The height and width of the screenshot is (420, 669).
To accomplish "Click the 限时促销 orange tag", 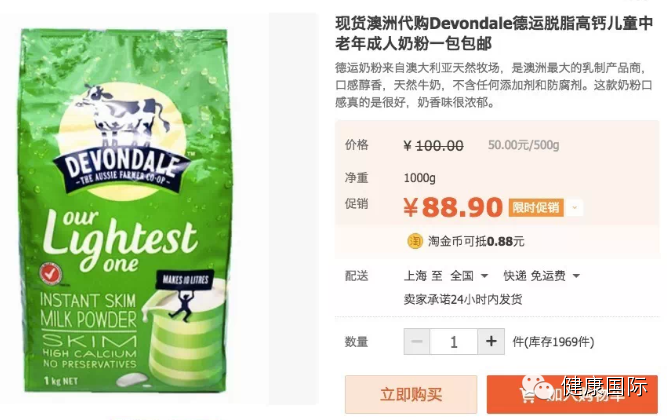I will click(536, 208).
